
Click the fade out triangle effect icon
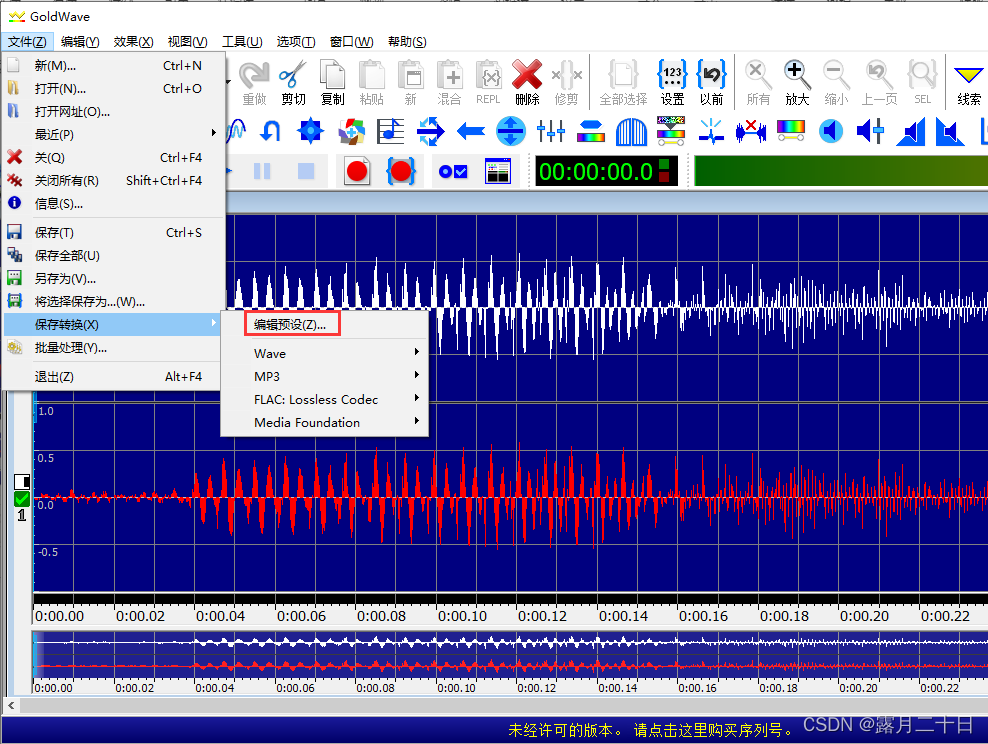pyautogui.click(x=950, y=132)
